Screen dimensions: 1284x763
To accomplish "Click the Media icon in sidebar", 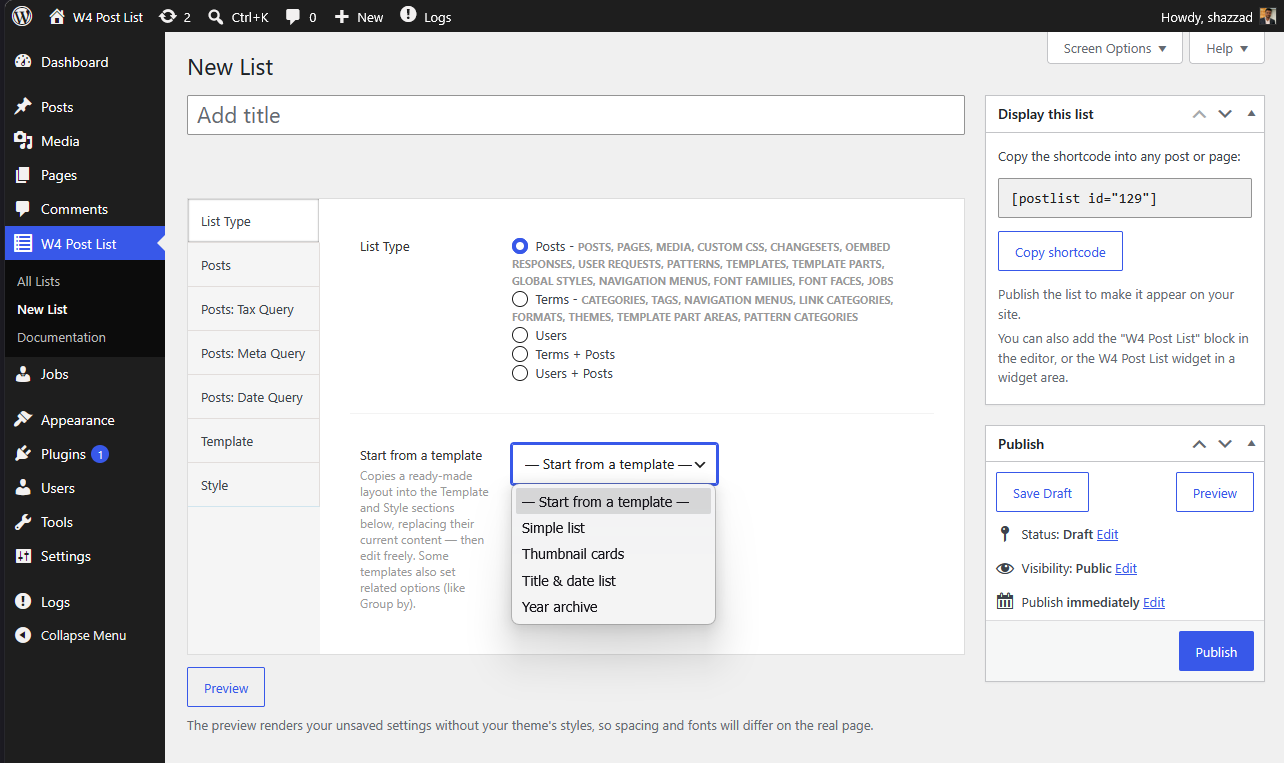I will [x=23, y=141].
